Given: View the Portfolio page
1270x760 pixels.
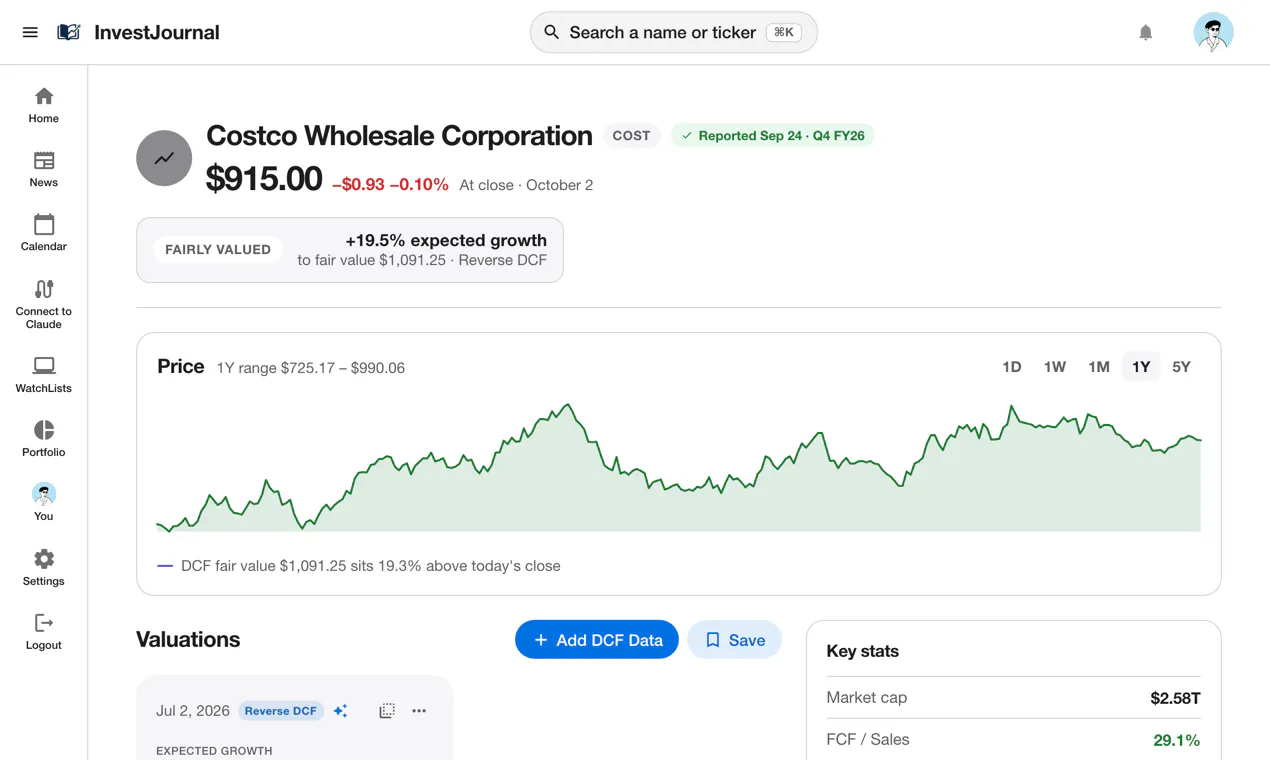Looking at the screenshot, I should point(44,439).
